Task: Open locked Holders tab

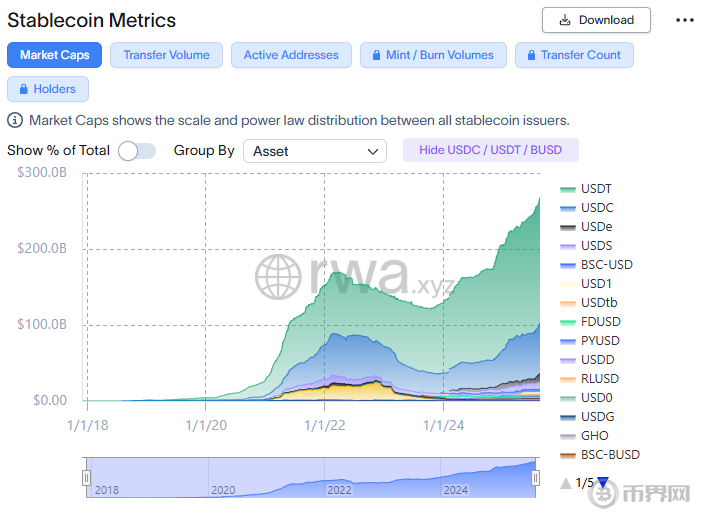Action: (x=48, y=89)
